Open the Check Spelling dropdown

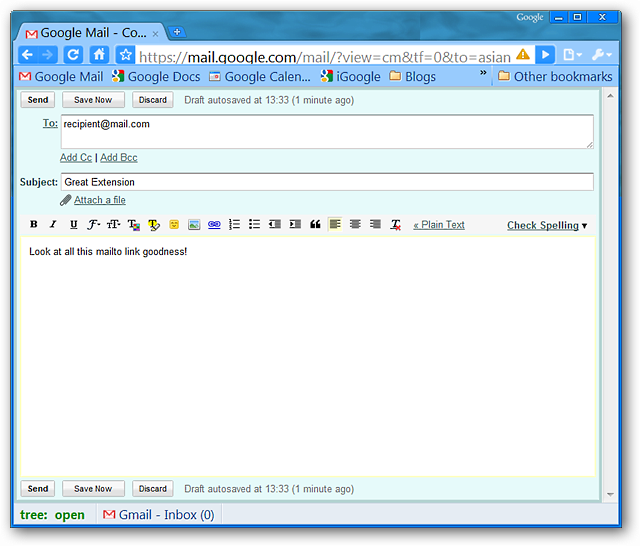point(547,226)
